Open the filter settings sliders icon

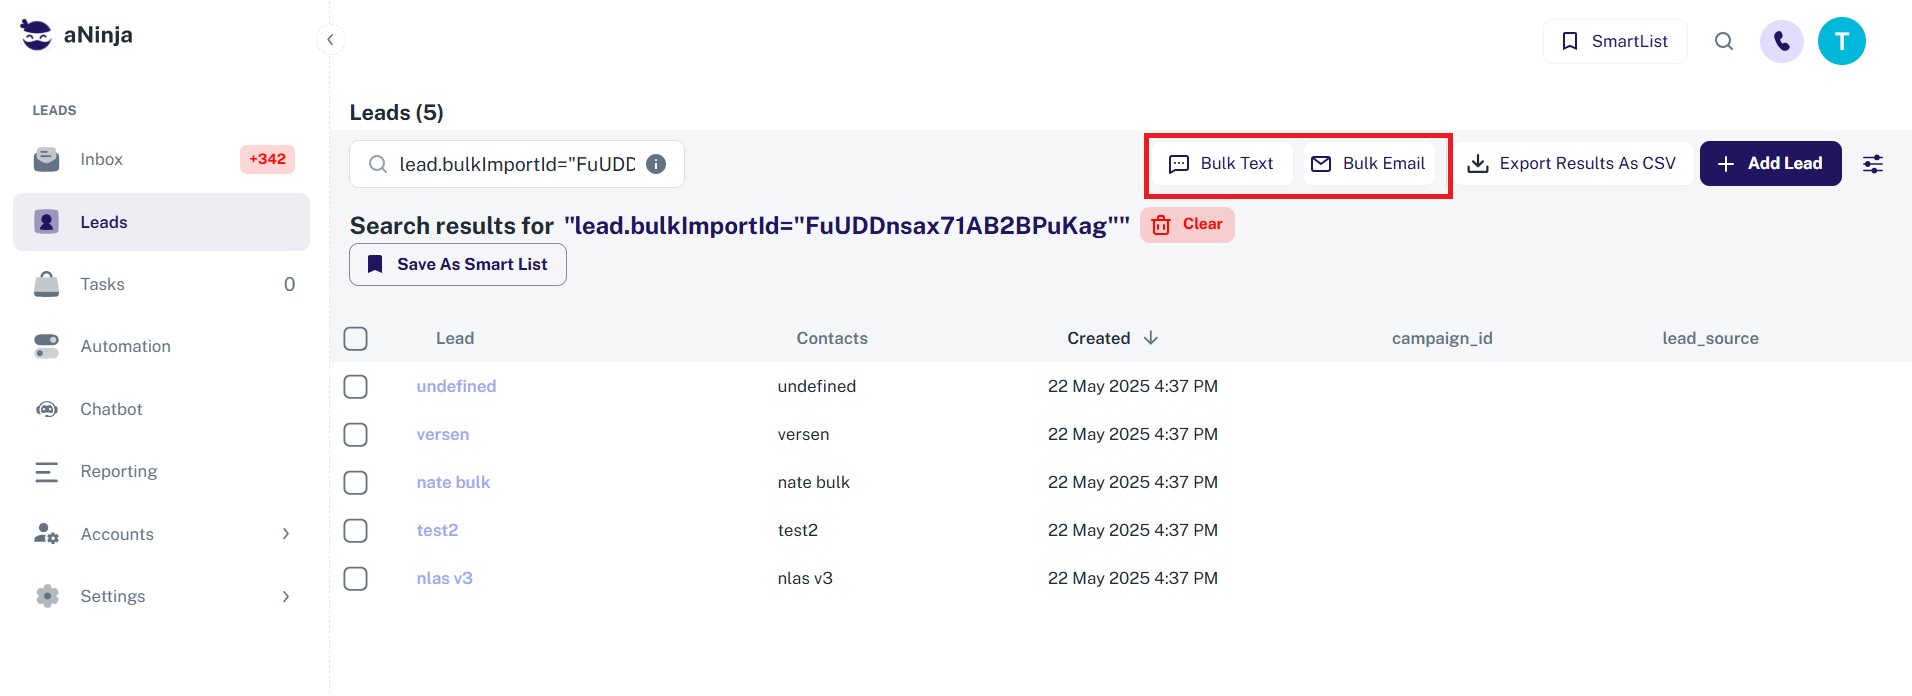tap(1873, 164)
